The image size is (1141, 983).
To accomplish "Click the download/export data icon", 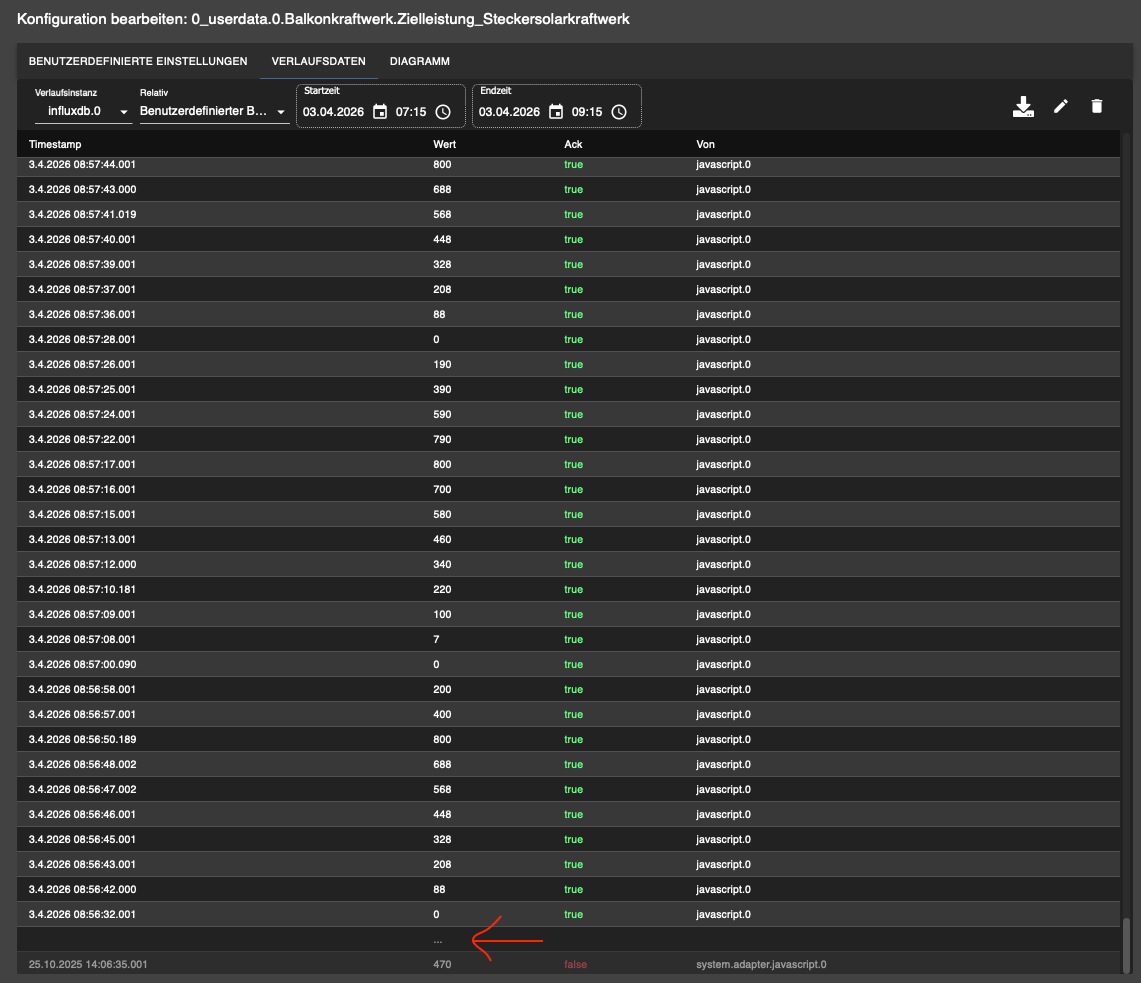I will point(1022,107).
